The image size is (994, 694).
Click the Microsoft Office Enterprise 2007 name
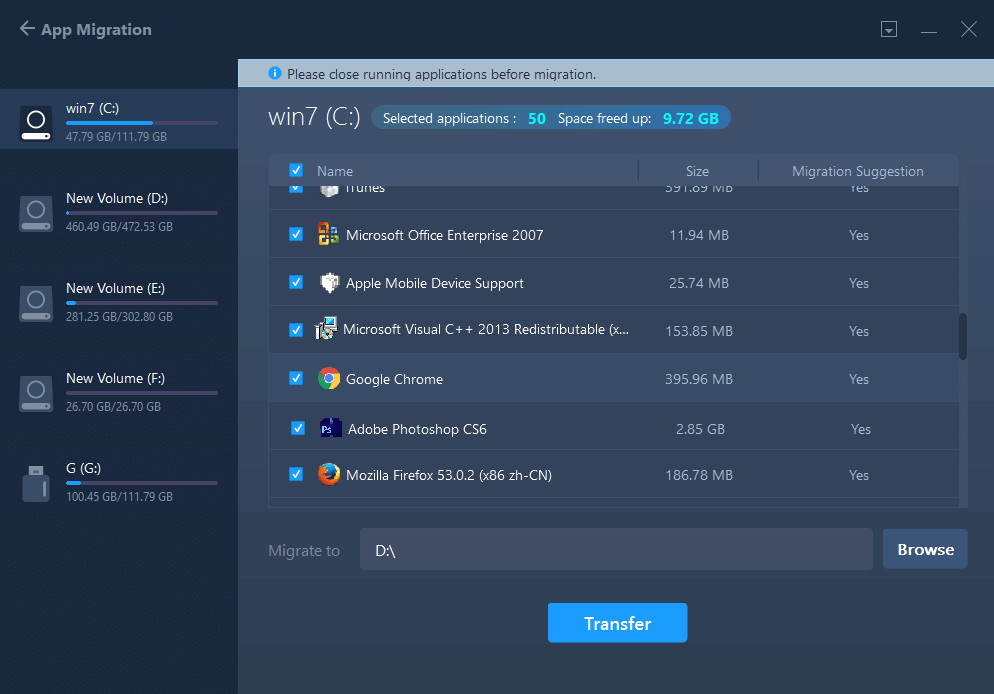coord(444,235)
